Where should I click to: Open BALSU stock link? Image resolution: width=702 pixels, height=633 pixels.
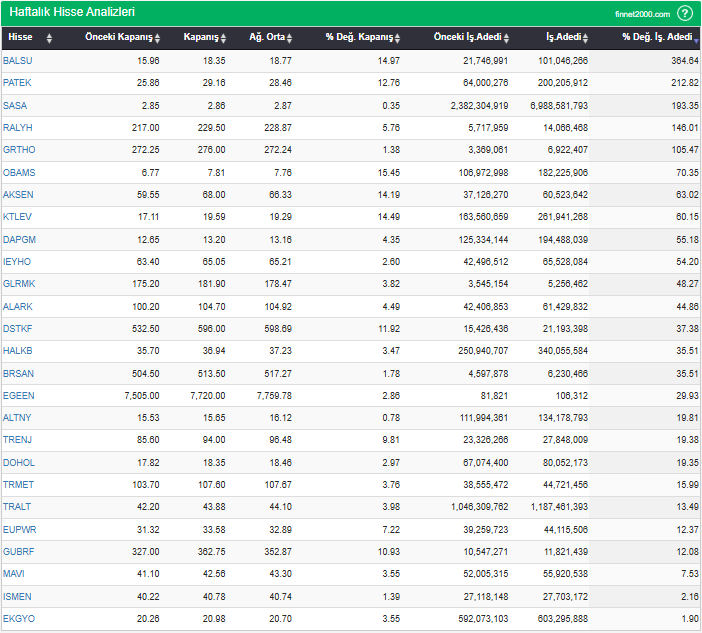coord(17,61)
